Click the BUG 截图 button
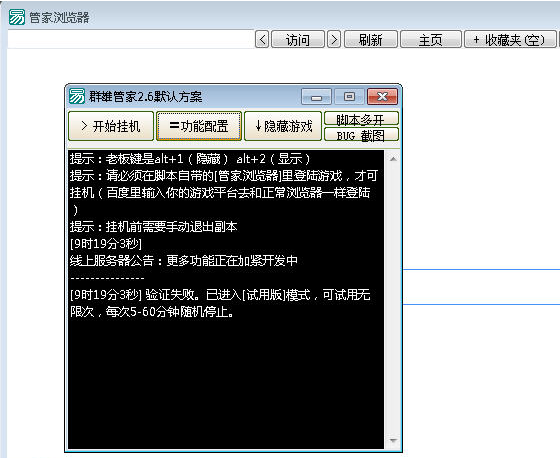The image size is (560, 458). (x=361, y=135)
